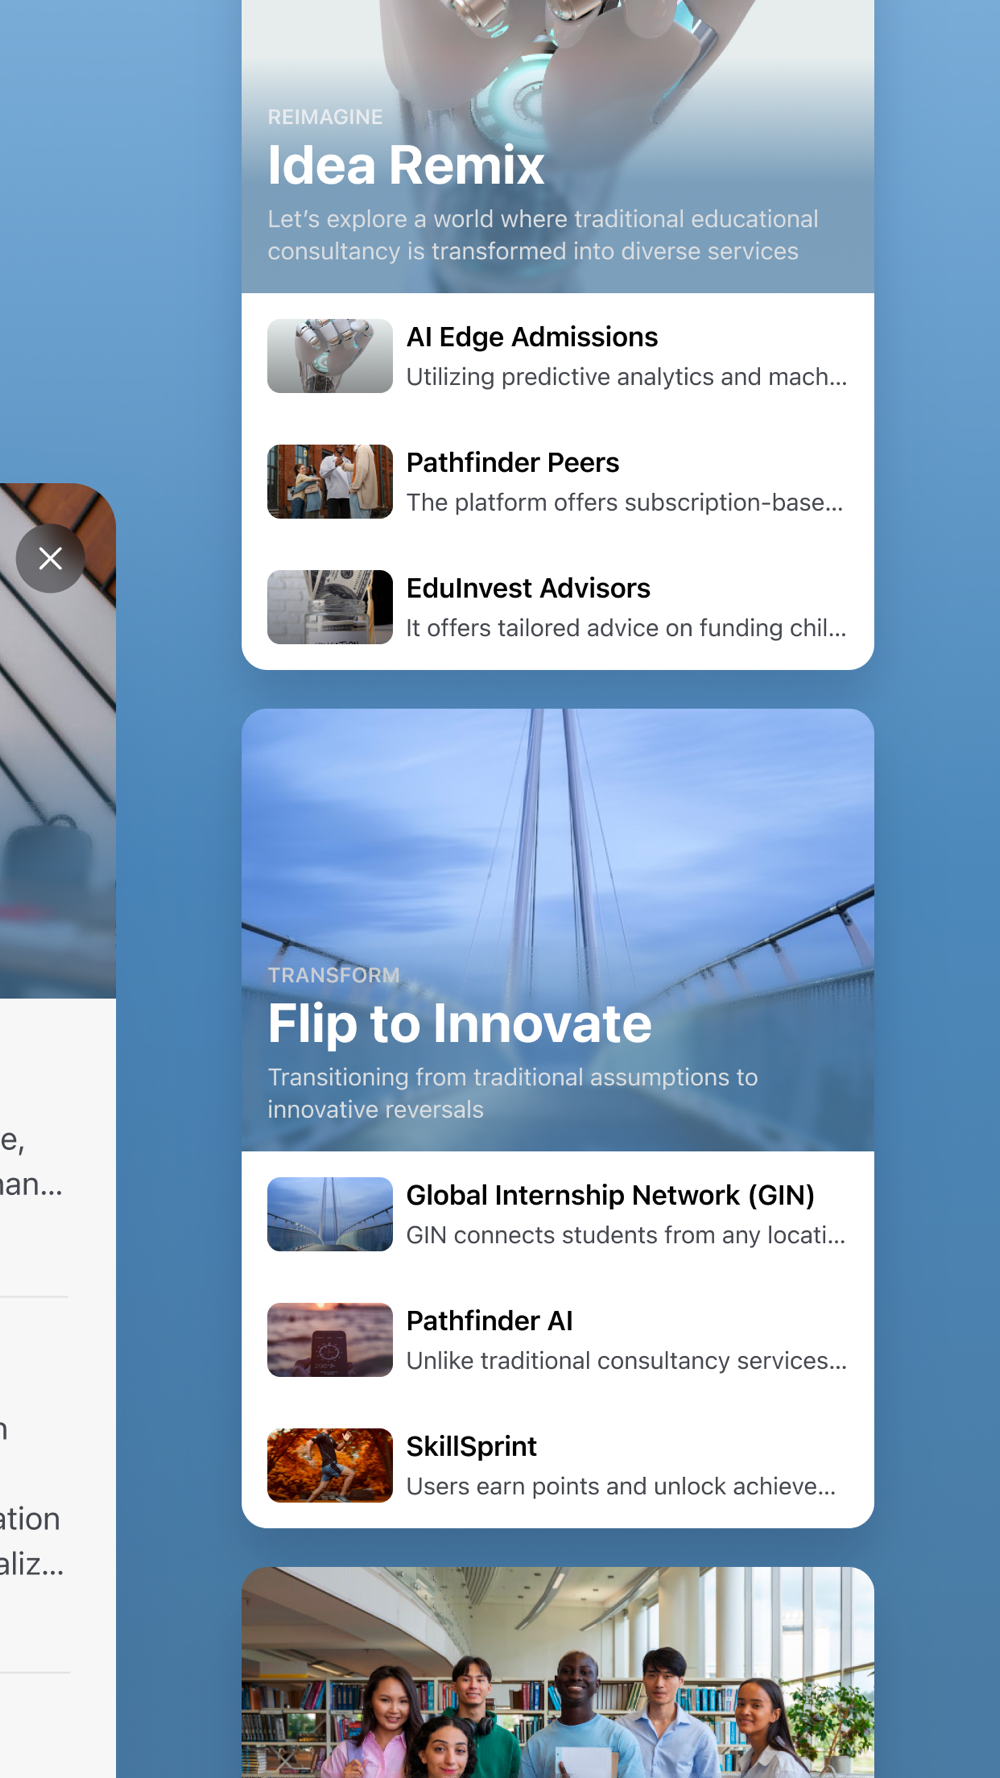Viewport: 1000px width, 1778px height.
Task: Open the students in library card image
Action: coord(558,1672)
